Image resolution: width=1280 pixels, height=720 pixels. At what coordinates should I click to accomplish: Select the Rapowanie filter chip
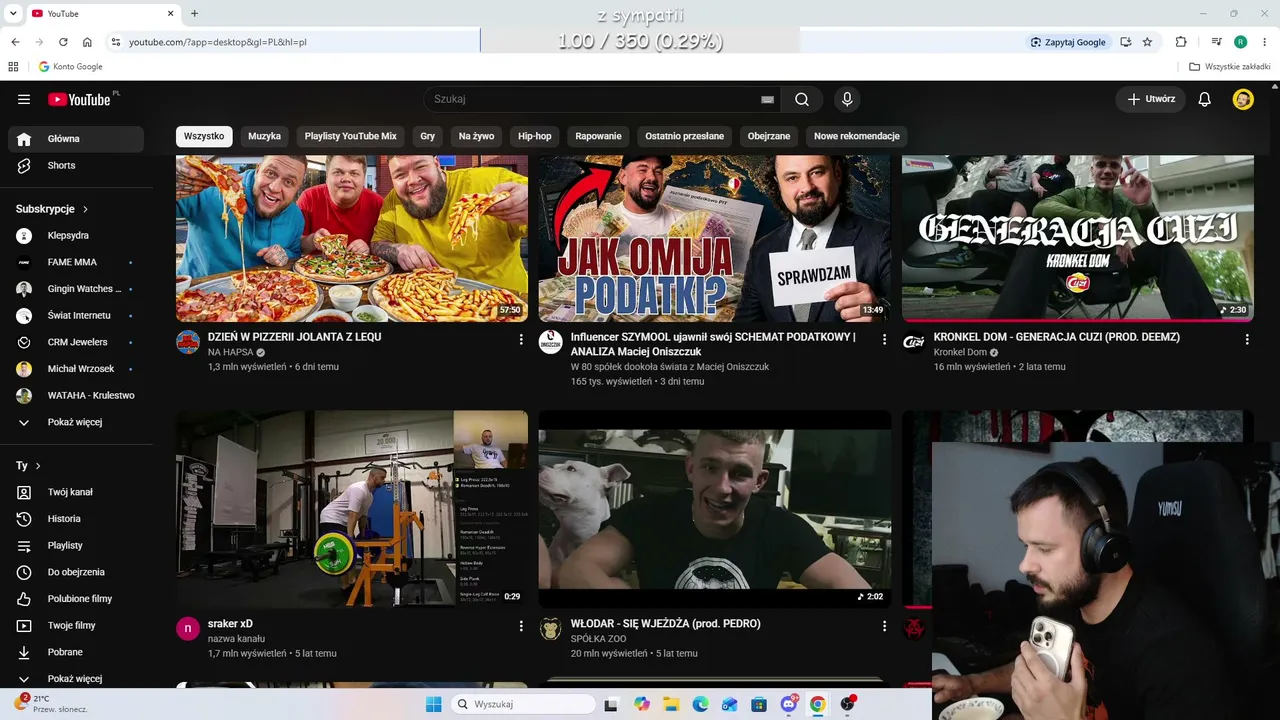598,136
